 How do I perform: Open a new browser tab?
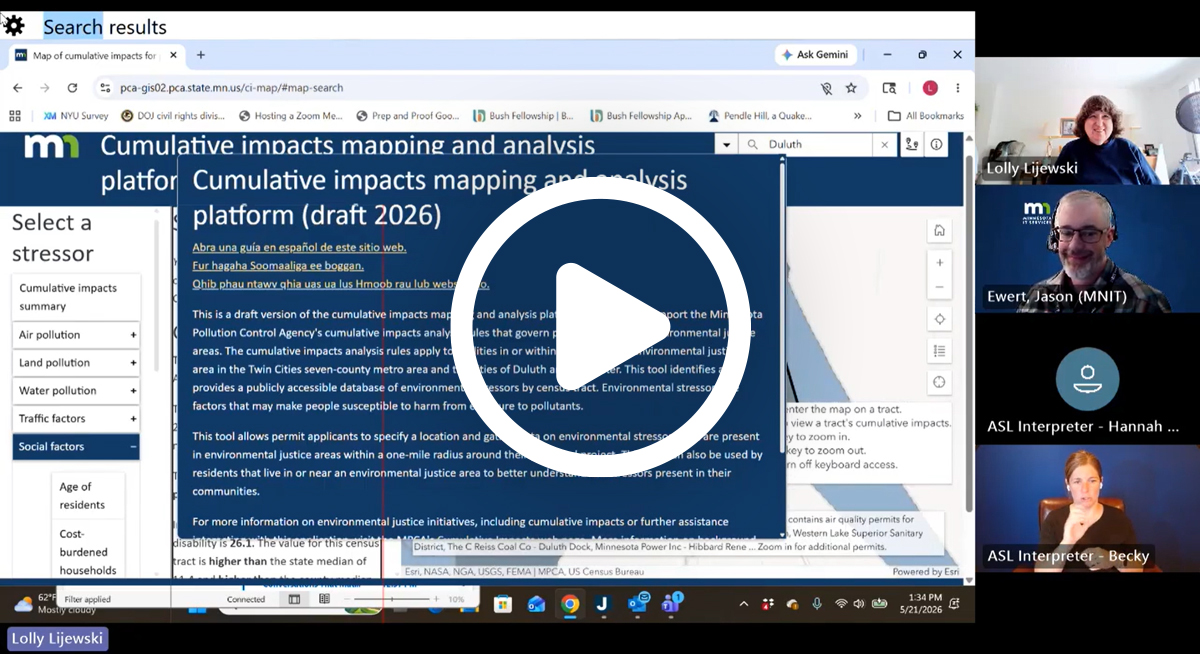pyautogui.click(x=200, y=55)
